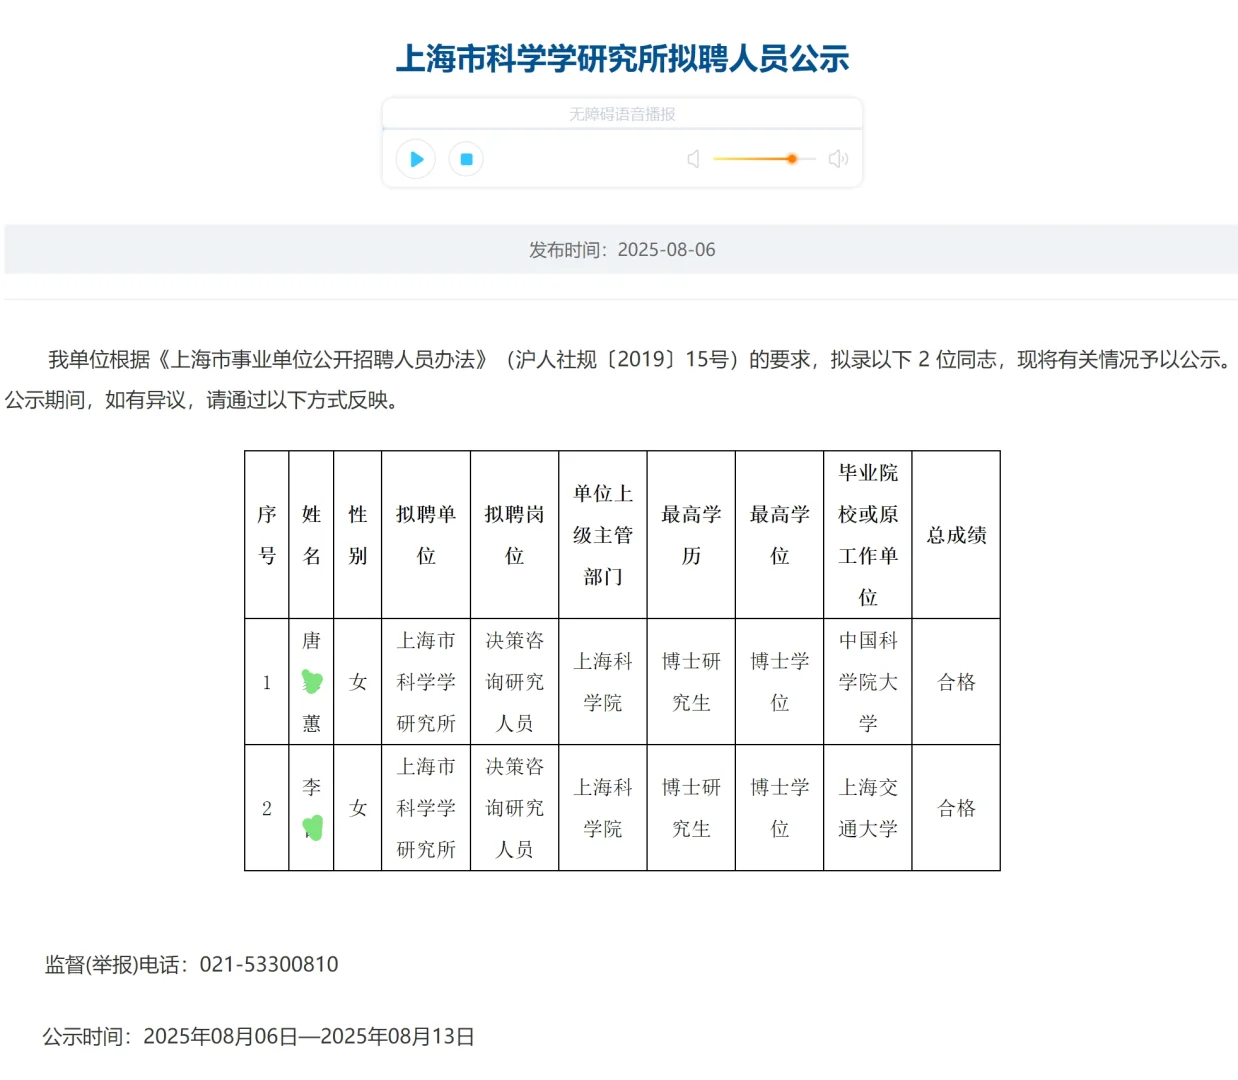Click gender 女 in row 1

pos(358,682)
